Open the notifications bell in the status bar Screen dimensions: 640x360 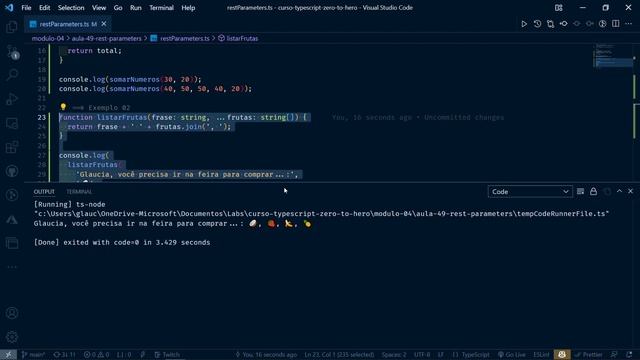629,355
